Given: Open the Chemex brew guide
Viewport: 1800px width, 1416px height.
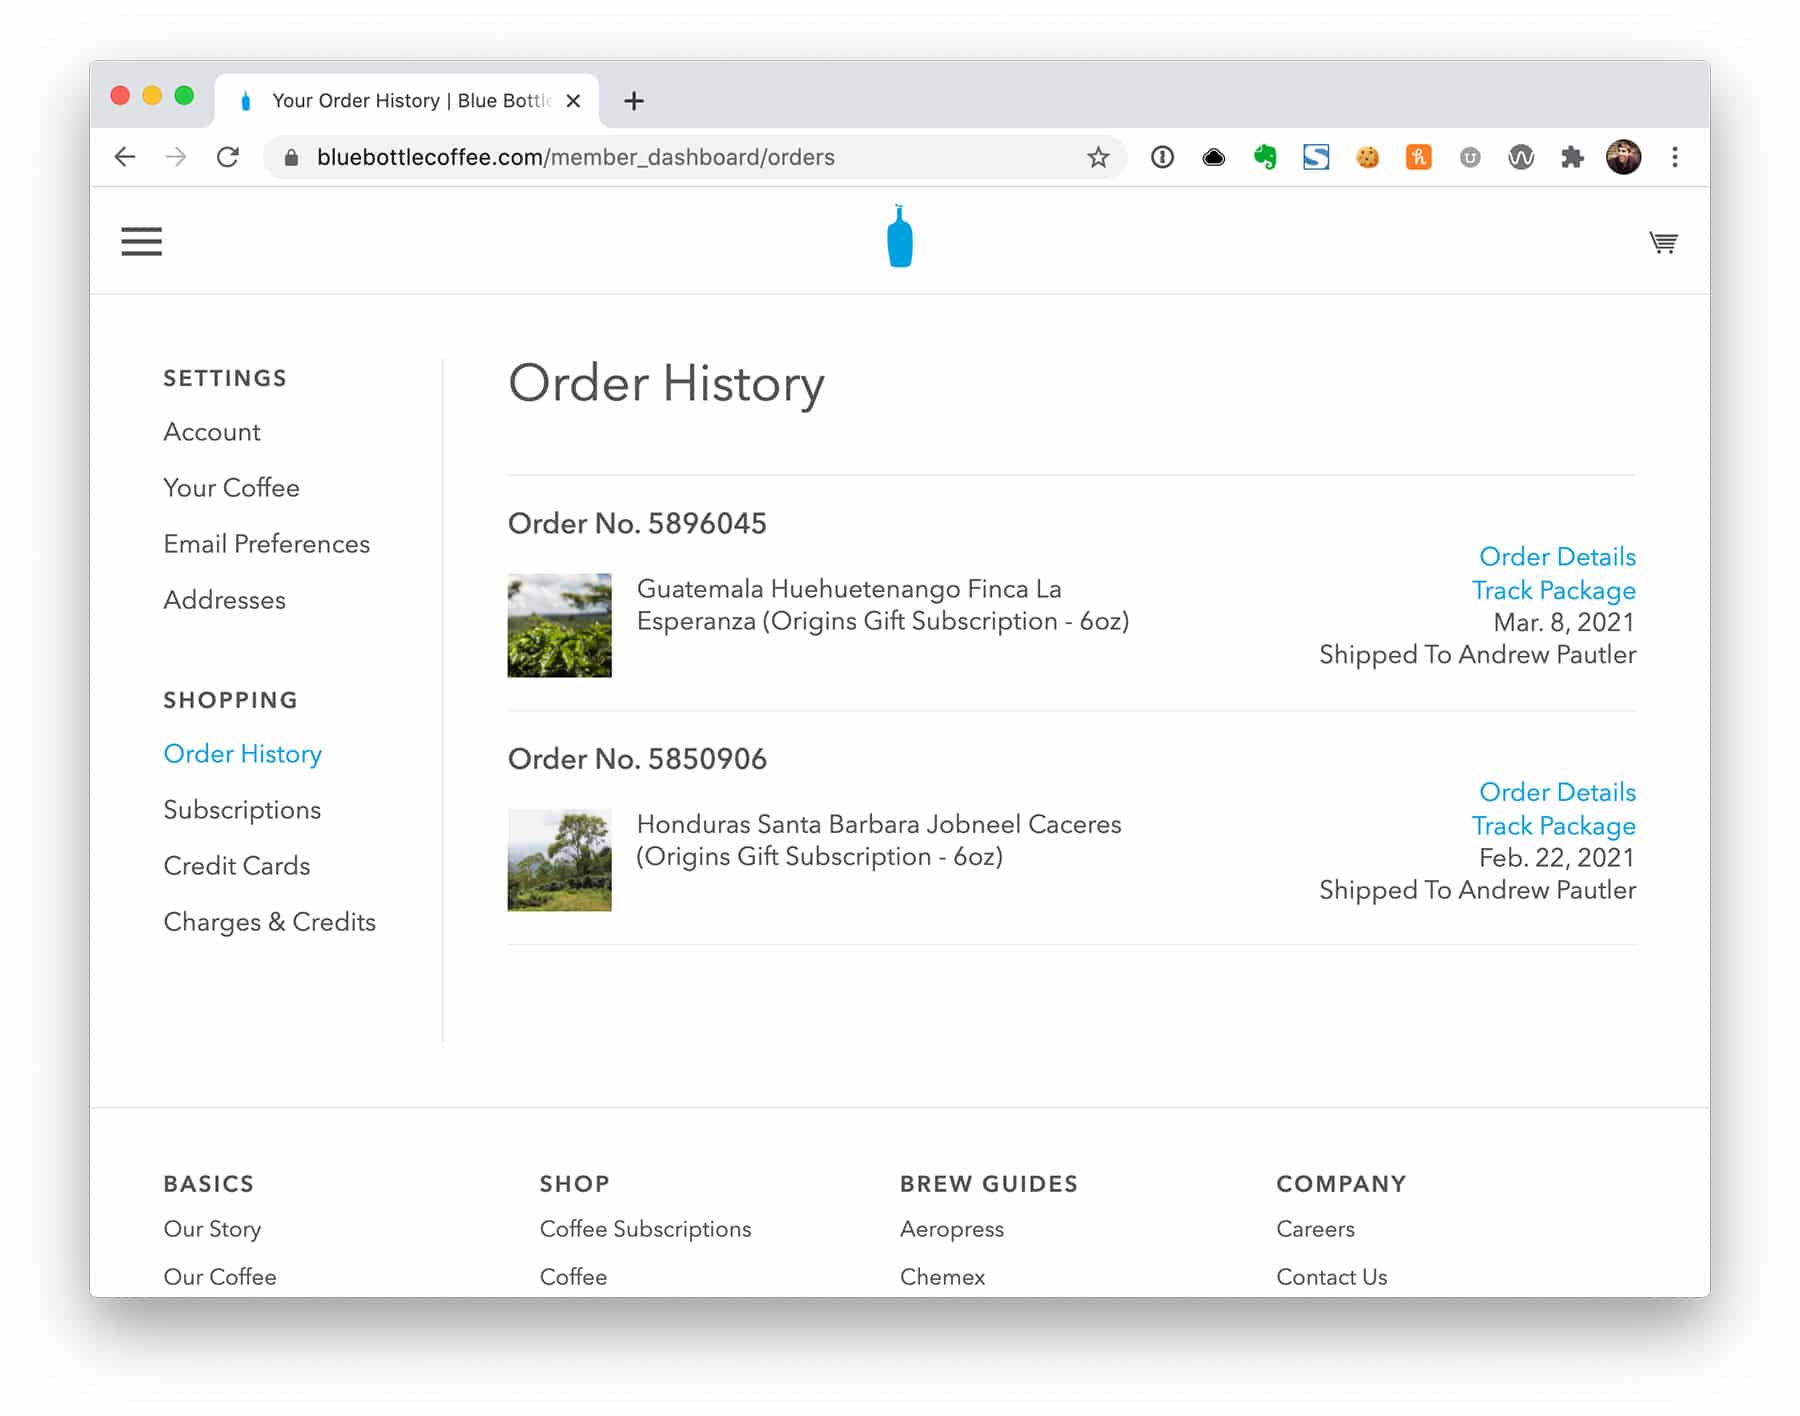Looking at the screenshot, I should tap(942, 1277).
